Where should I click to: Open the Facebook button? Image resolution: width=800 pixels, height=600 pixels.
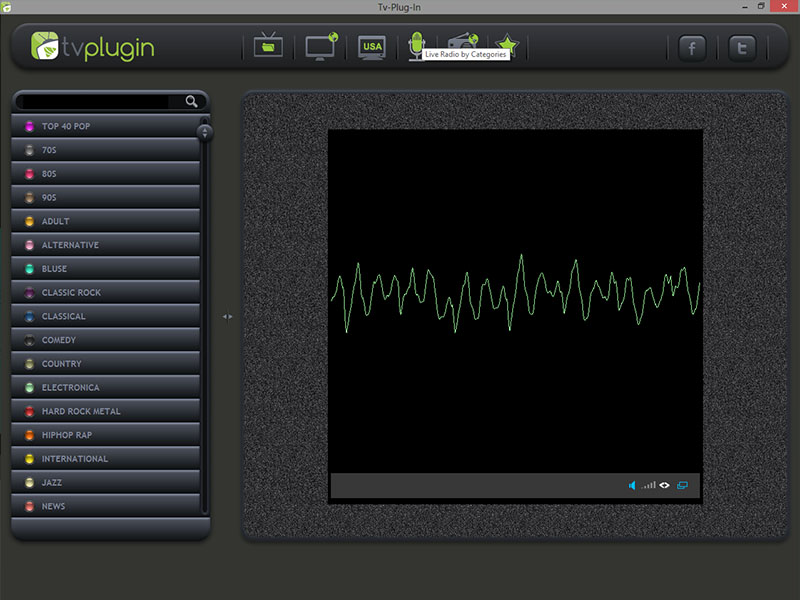coord(692,48)
